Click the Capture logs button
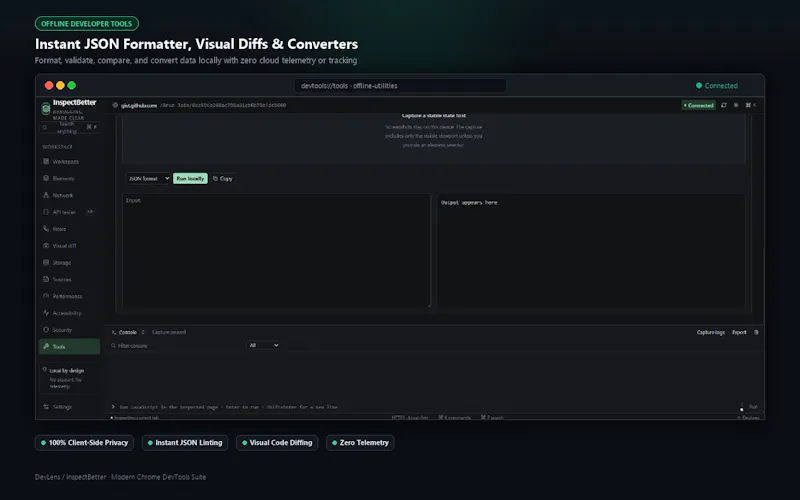 tap(711, 332)
